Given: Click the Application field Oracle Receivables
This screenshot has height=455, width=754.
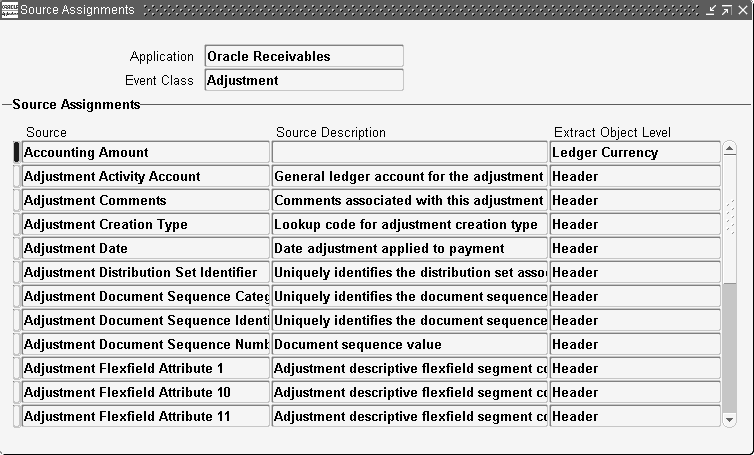Looking at the screenshot, I should pos(304,56).
